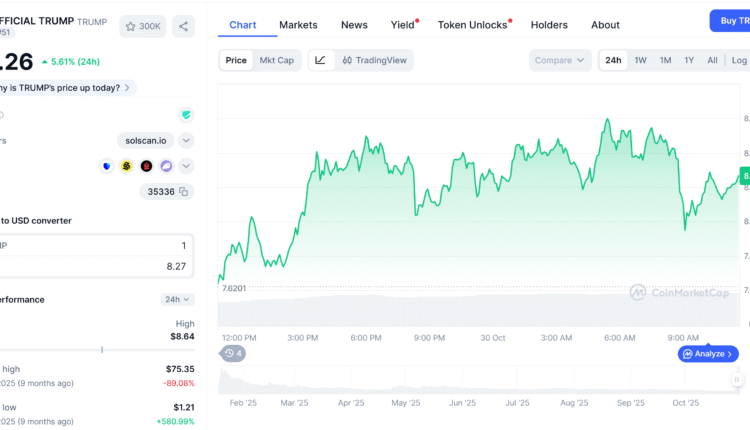Click the share icon button

183,26
